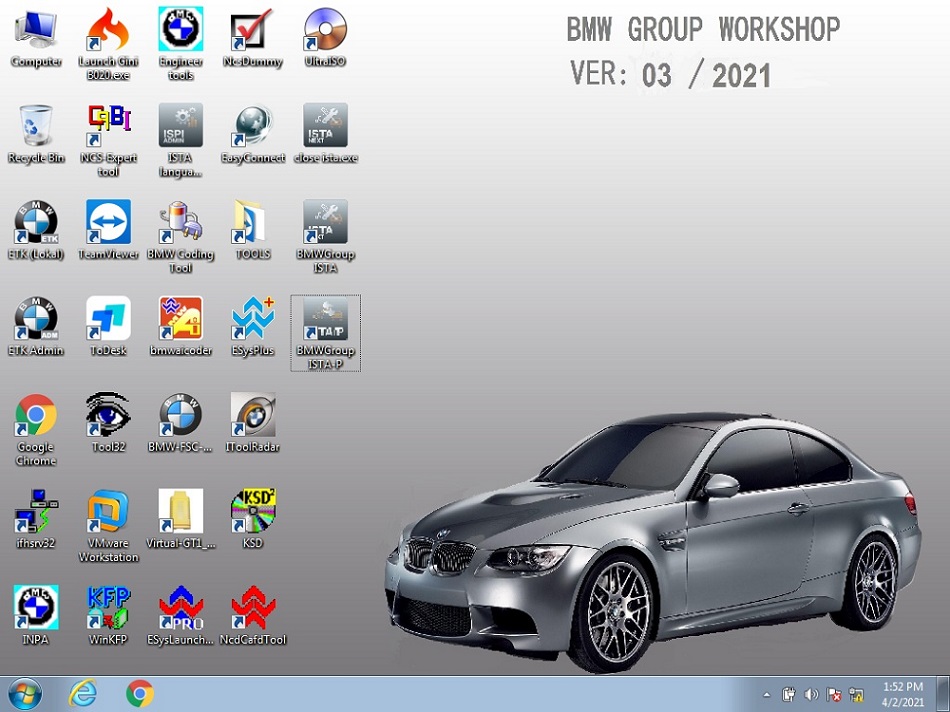Open the volume speaker tray icon
Screen dimensions: 950x712
tap(811, 694)
